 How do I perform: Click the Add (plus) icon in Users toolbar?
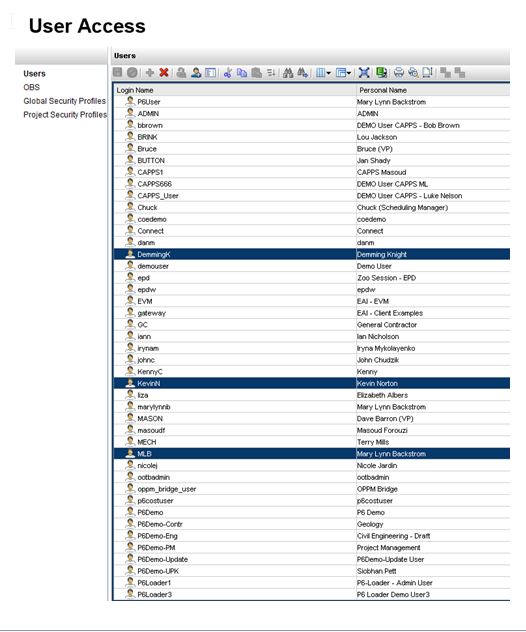coord(150,73)
